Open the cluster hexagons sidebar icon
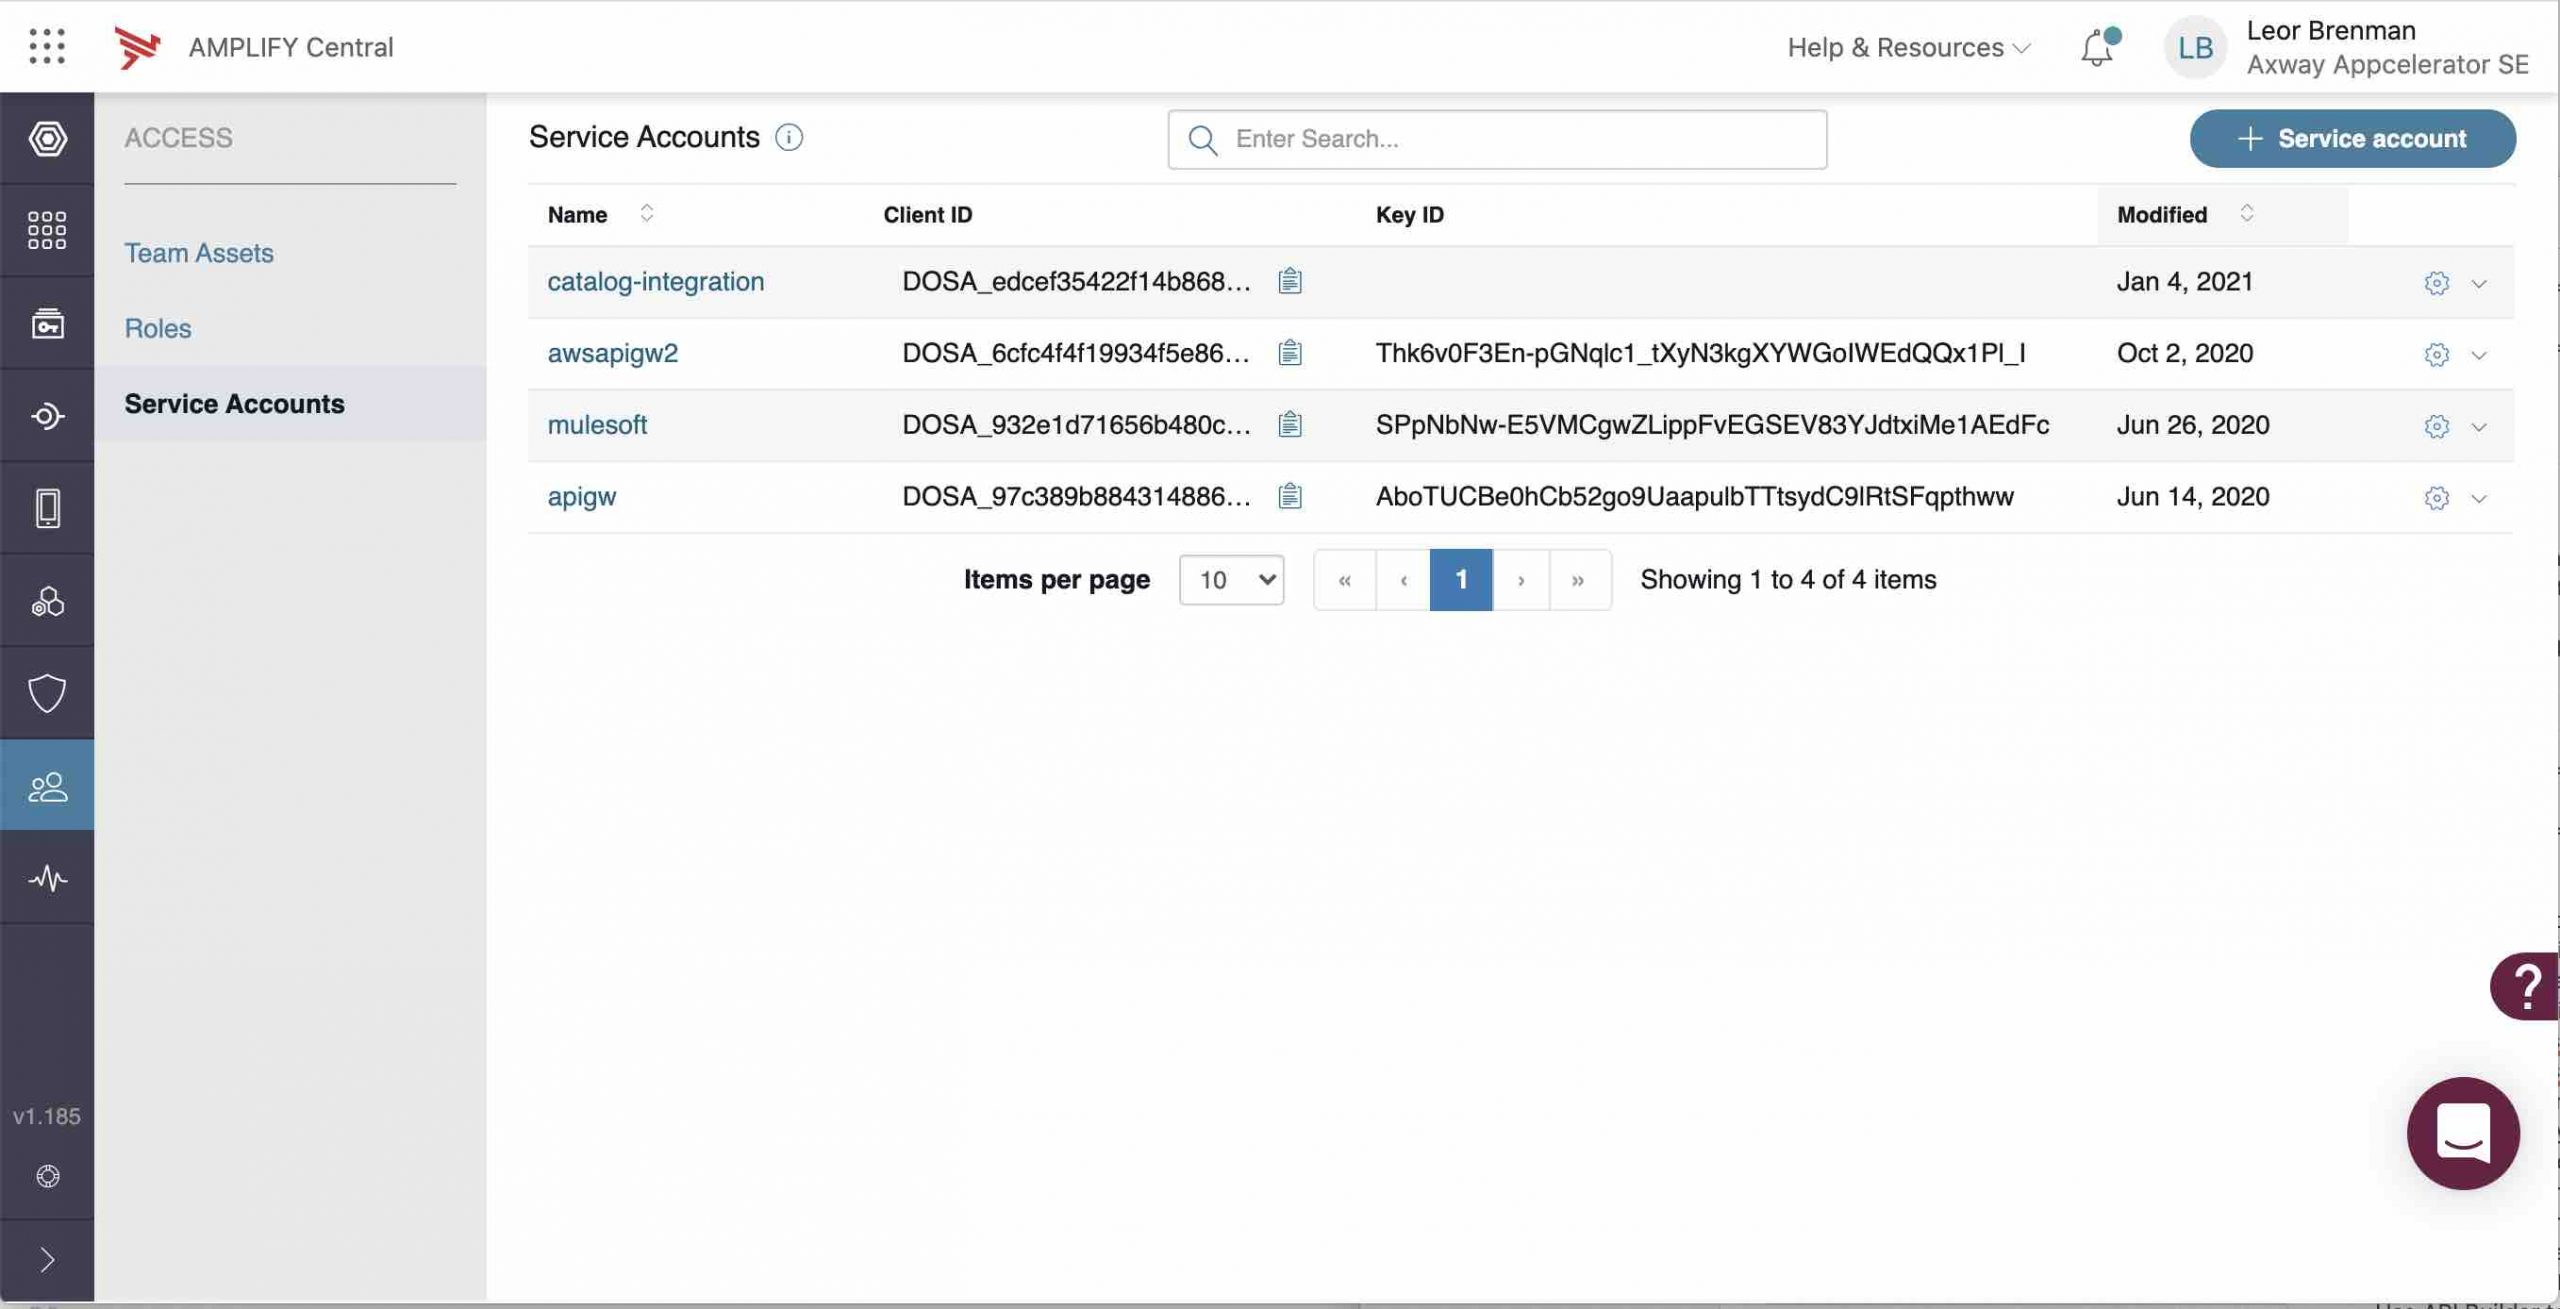The width and height of the screenshot is (2560, 1309). pyautogui.click(x=47, y=600)
